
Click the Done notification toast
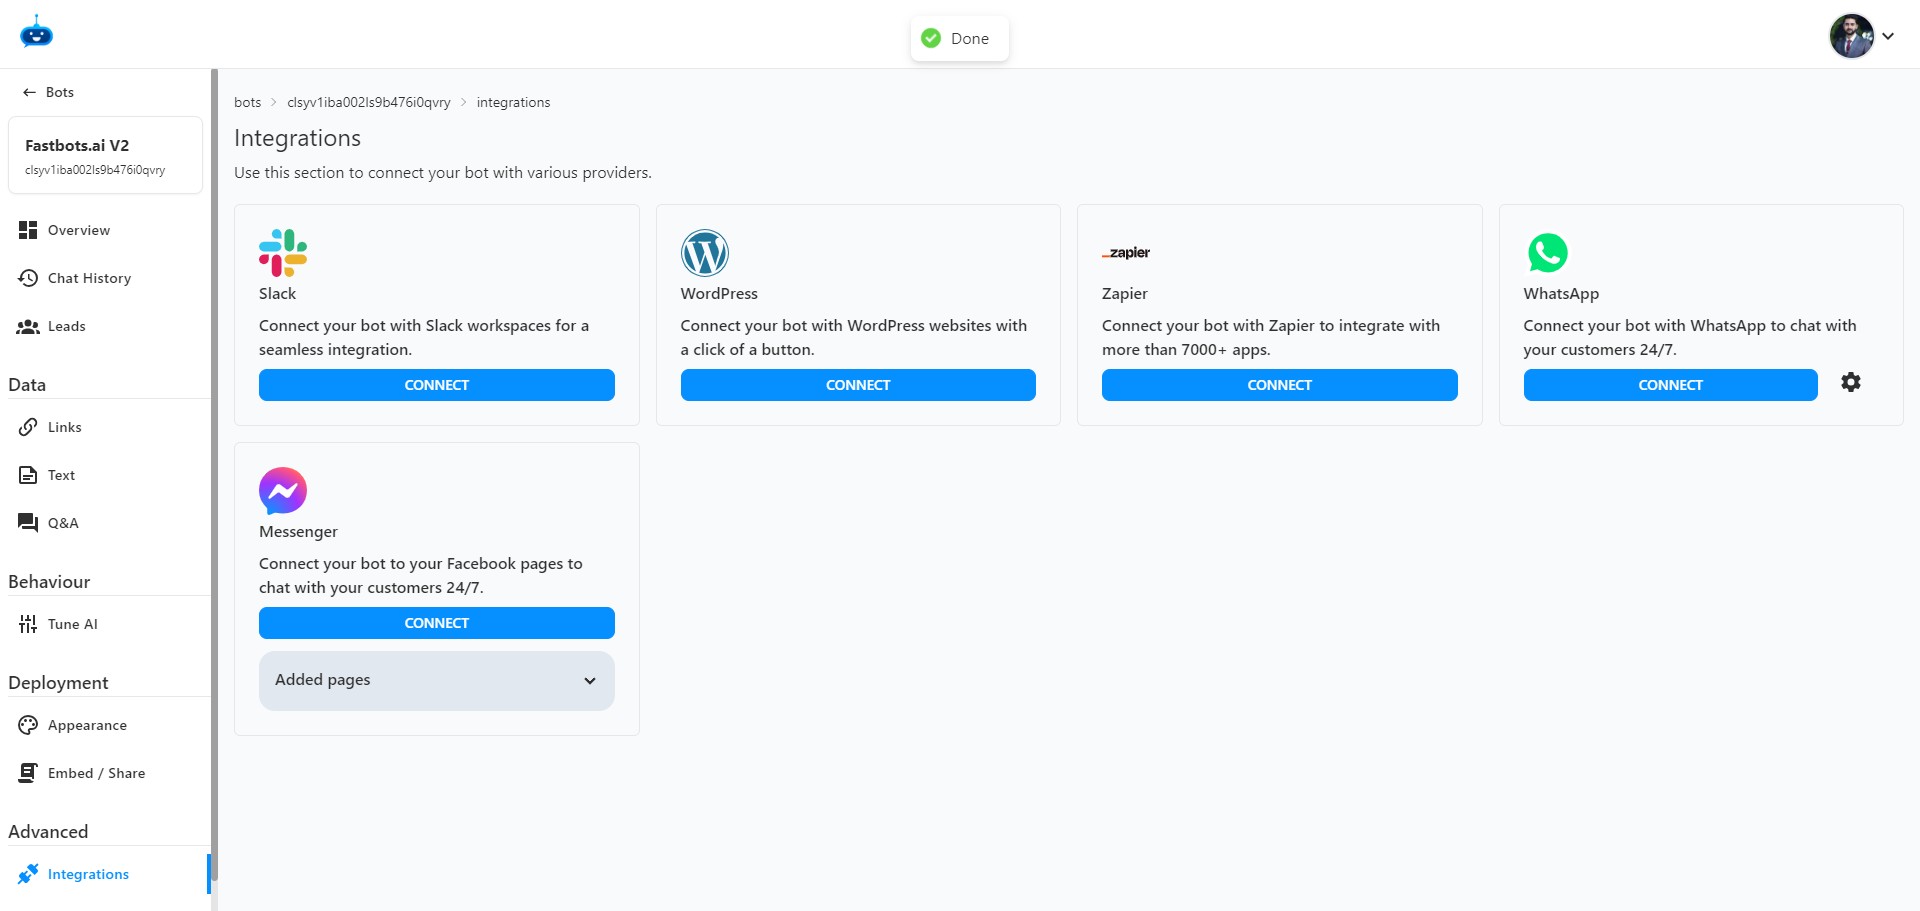(959, 38)
